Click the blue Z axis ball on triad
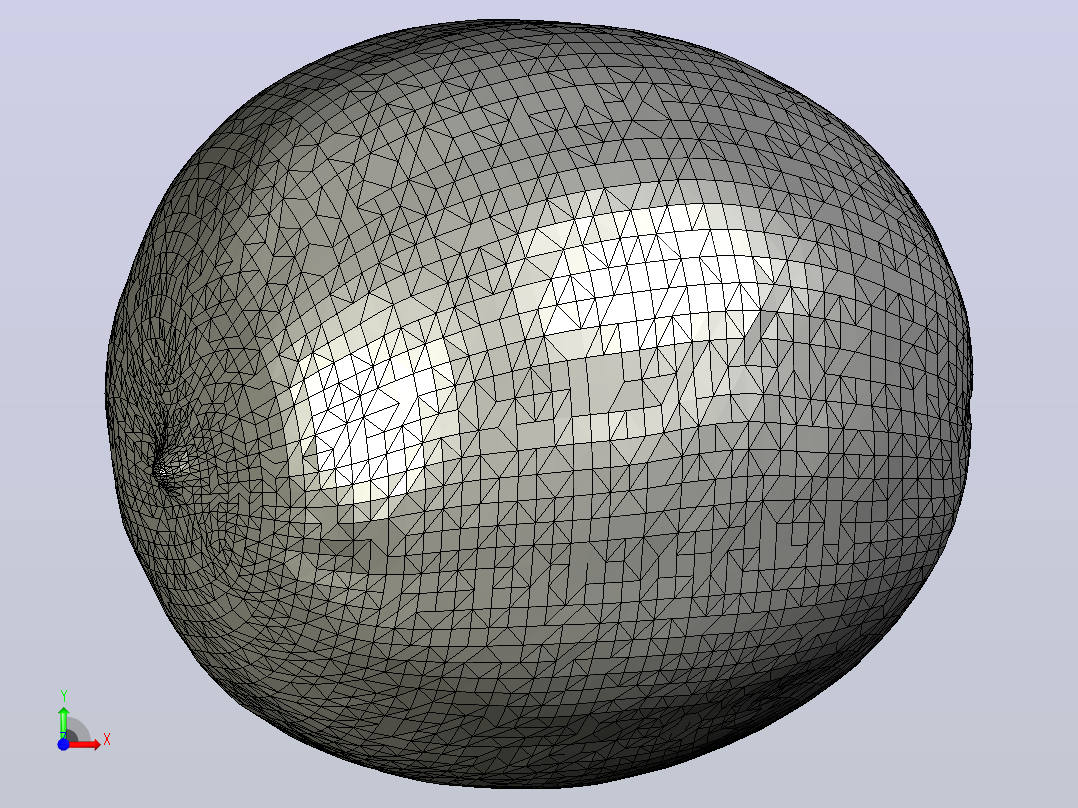The width and height of the screenshot is (1078, 808). (x=63, y=744)
